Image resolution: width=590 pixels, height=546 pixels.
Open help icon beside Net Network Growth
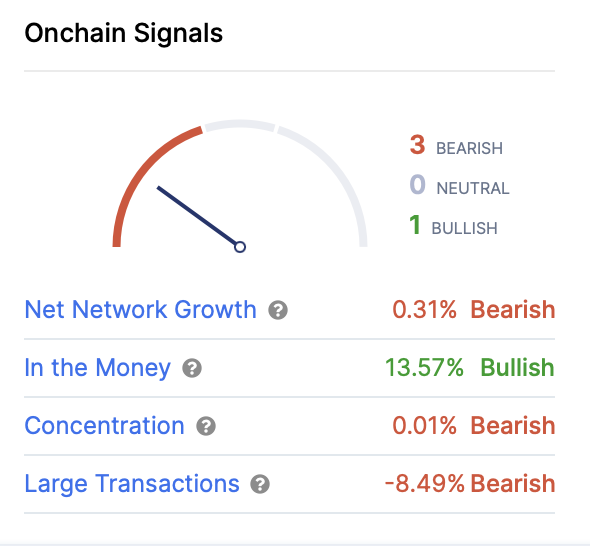pyautogui.click(x=278, y=310)
